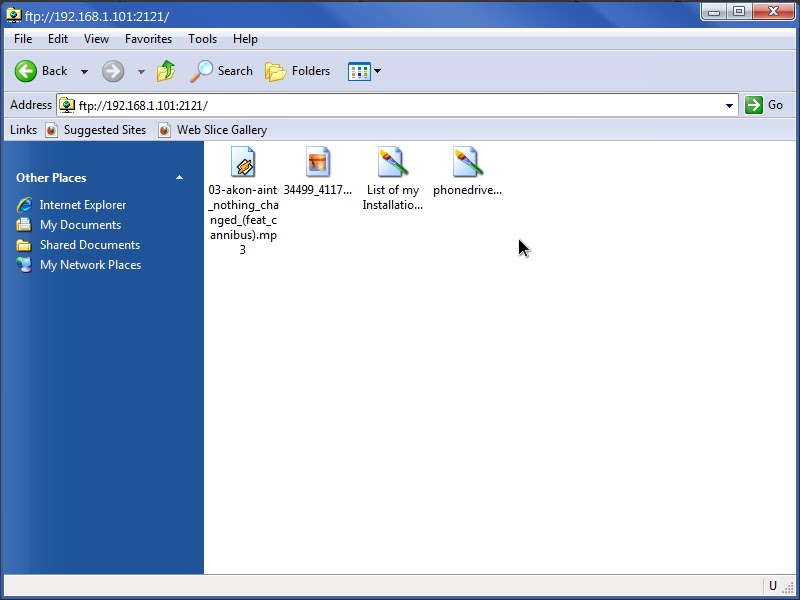
Task: Click the Internet Explorer icon in Other Places
Action: [x=24, y=205]
